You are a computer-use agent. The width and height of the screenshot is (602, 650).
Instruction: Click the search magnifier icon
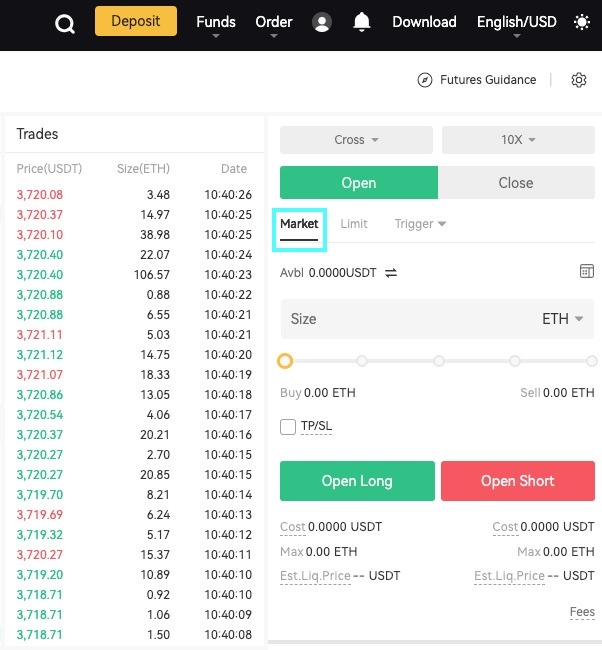pyautogui.click(x=65, y=24)
